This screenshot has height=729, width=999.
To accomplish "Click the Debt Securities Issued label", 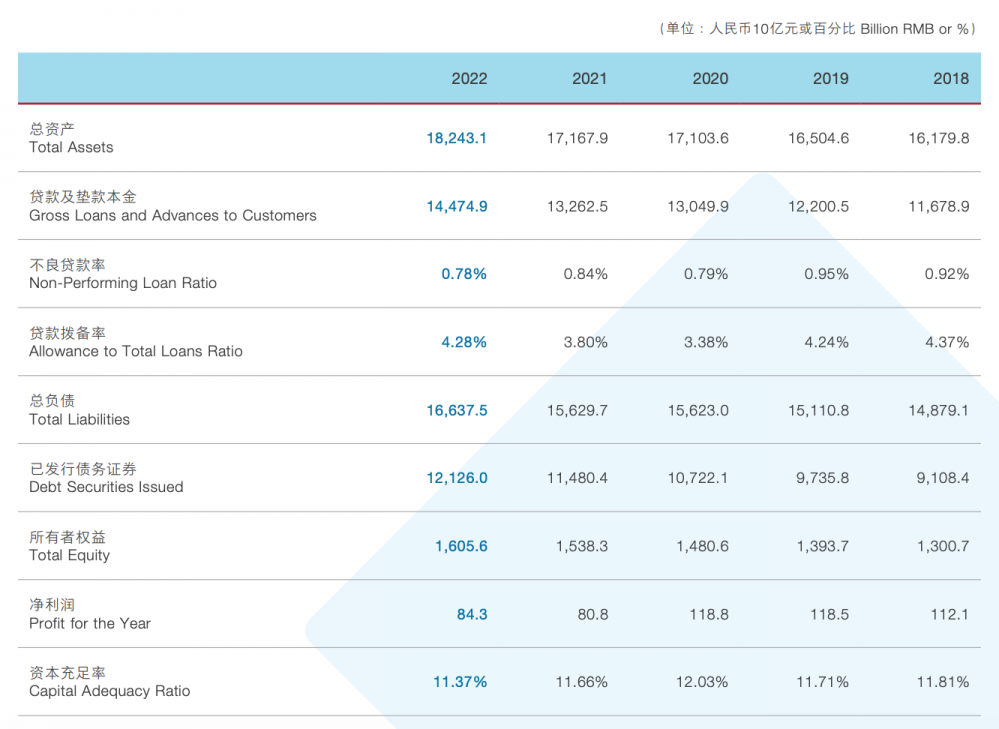I will click(x=106, y=487).
